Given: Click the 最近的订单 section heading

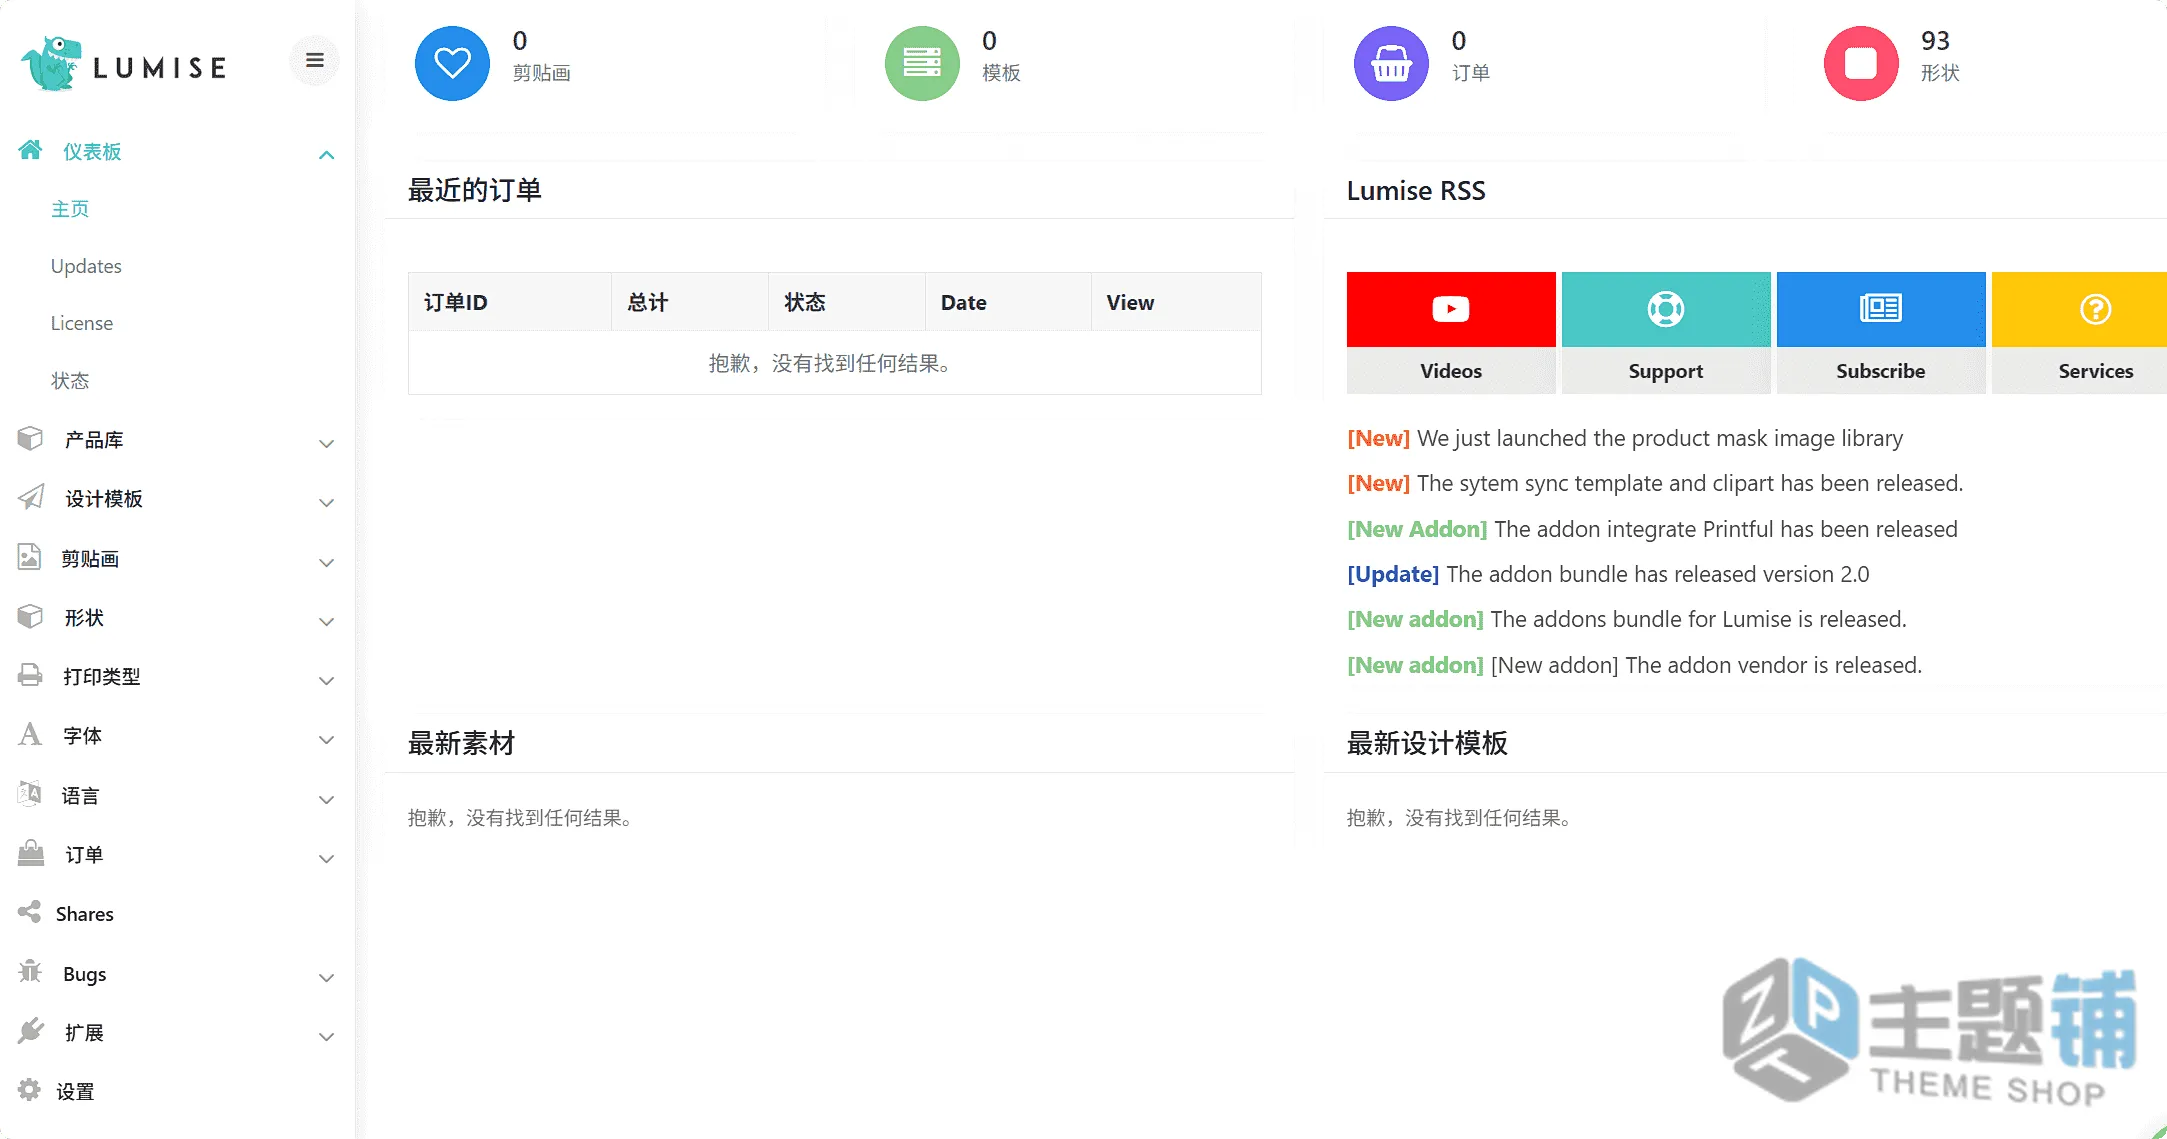Looking at the screenshot, I should click(x=475, y=190).
